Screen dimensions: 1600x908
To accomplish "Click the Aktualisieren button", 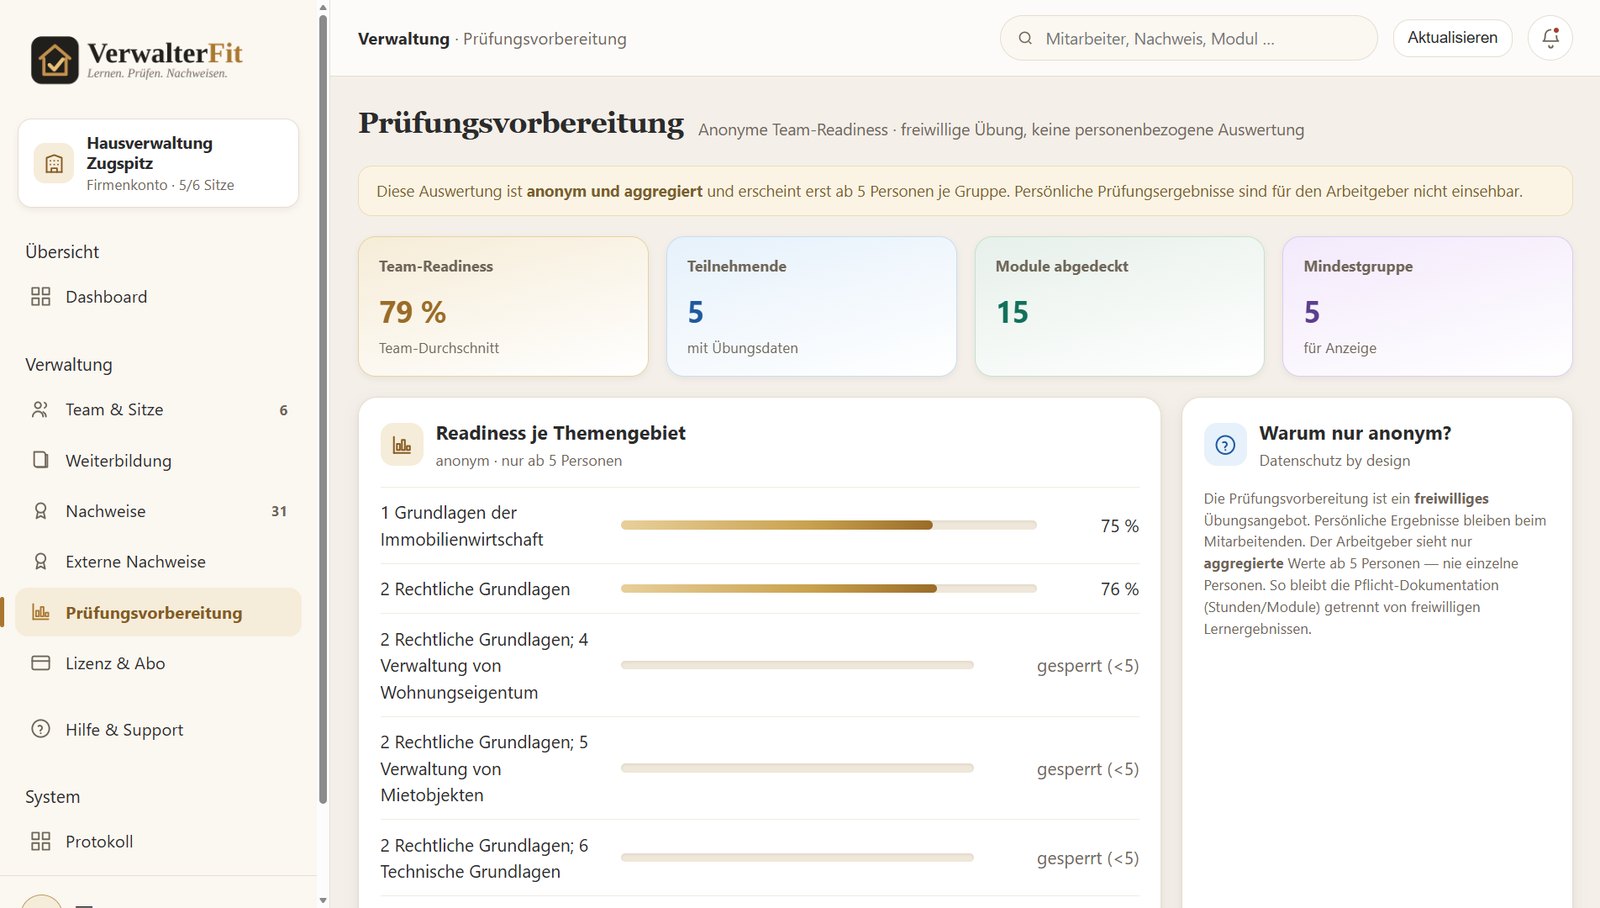I will pyautogui.click(x=1452, y=38).
